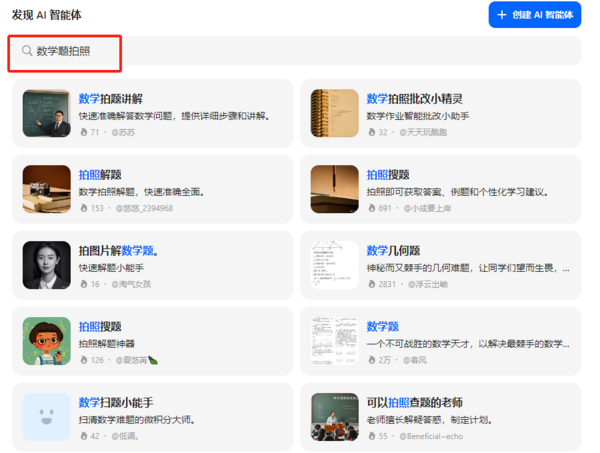Image resolution: width=600 pixels, height=453 pixels.
Task: Click the author name @Beneficial~echo
Action: pyautogui.click(x=431, y=436)
